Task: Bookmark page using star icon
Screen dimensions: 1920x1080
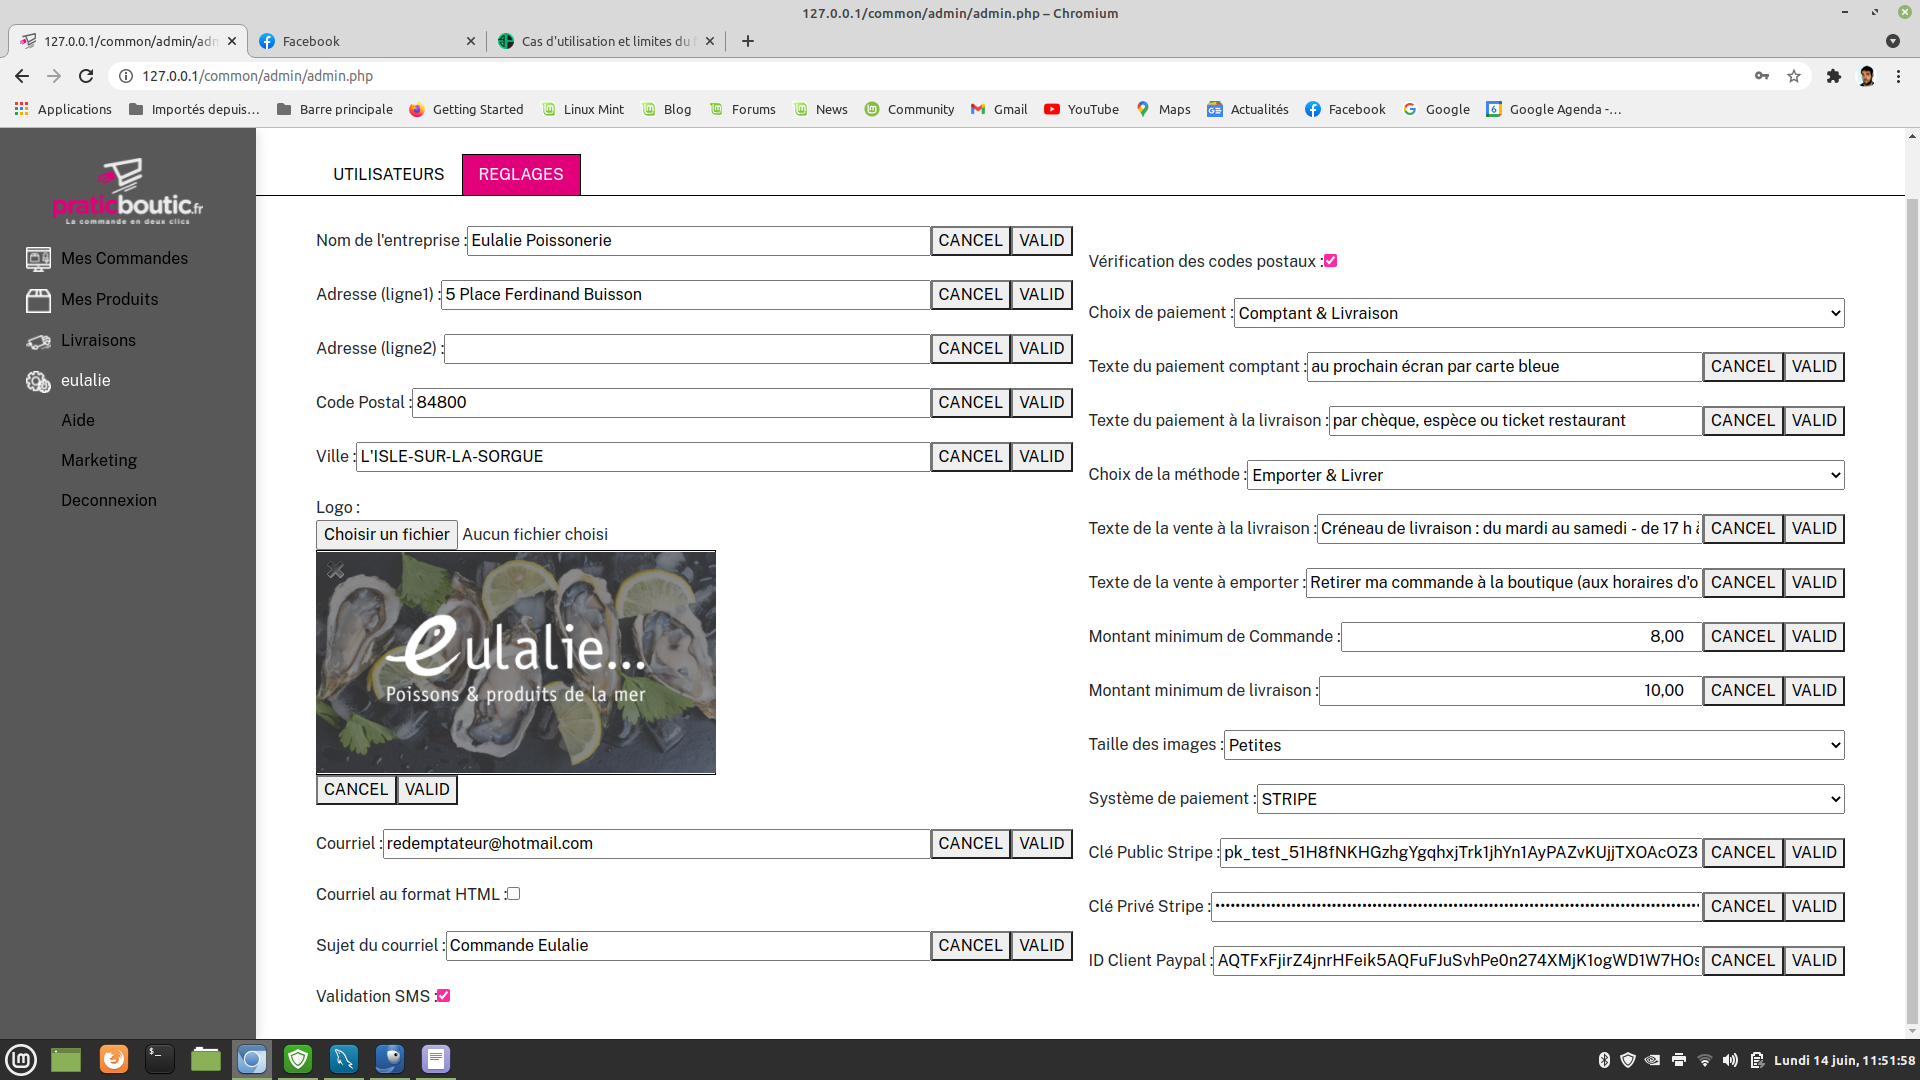Action: coord(1794,76)
